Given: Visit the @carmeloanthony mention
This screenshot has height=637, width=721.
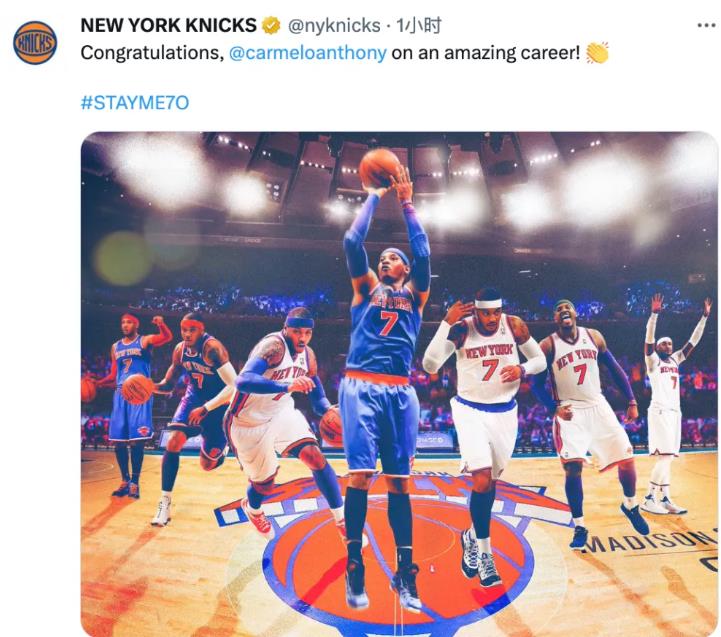Looking at the screenshot, I should coord(308,52).
